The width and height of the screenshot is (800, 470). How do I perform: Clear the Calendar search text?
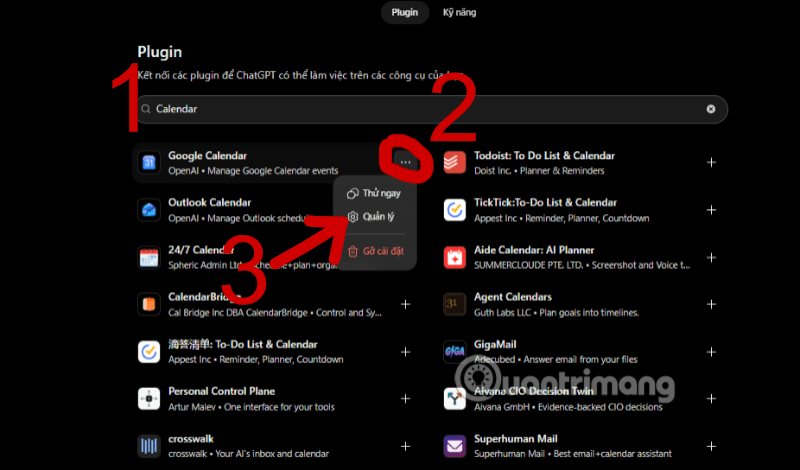[711, 109]
